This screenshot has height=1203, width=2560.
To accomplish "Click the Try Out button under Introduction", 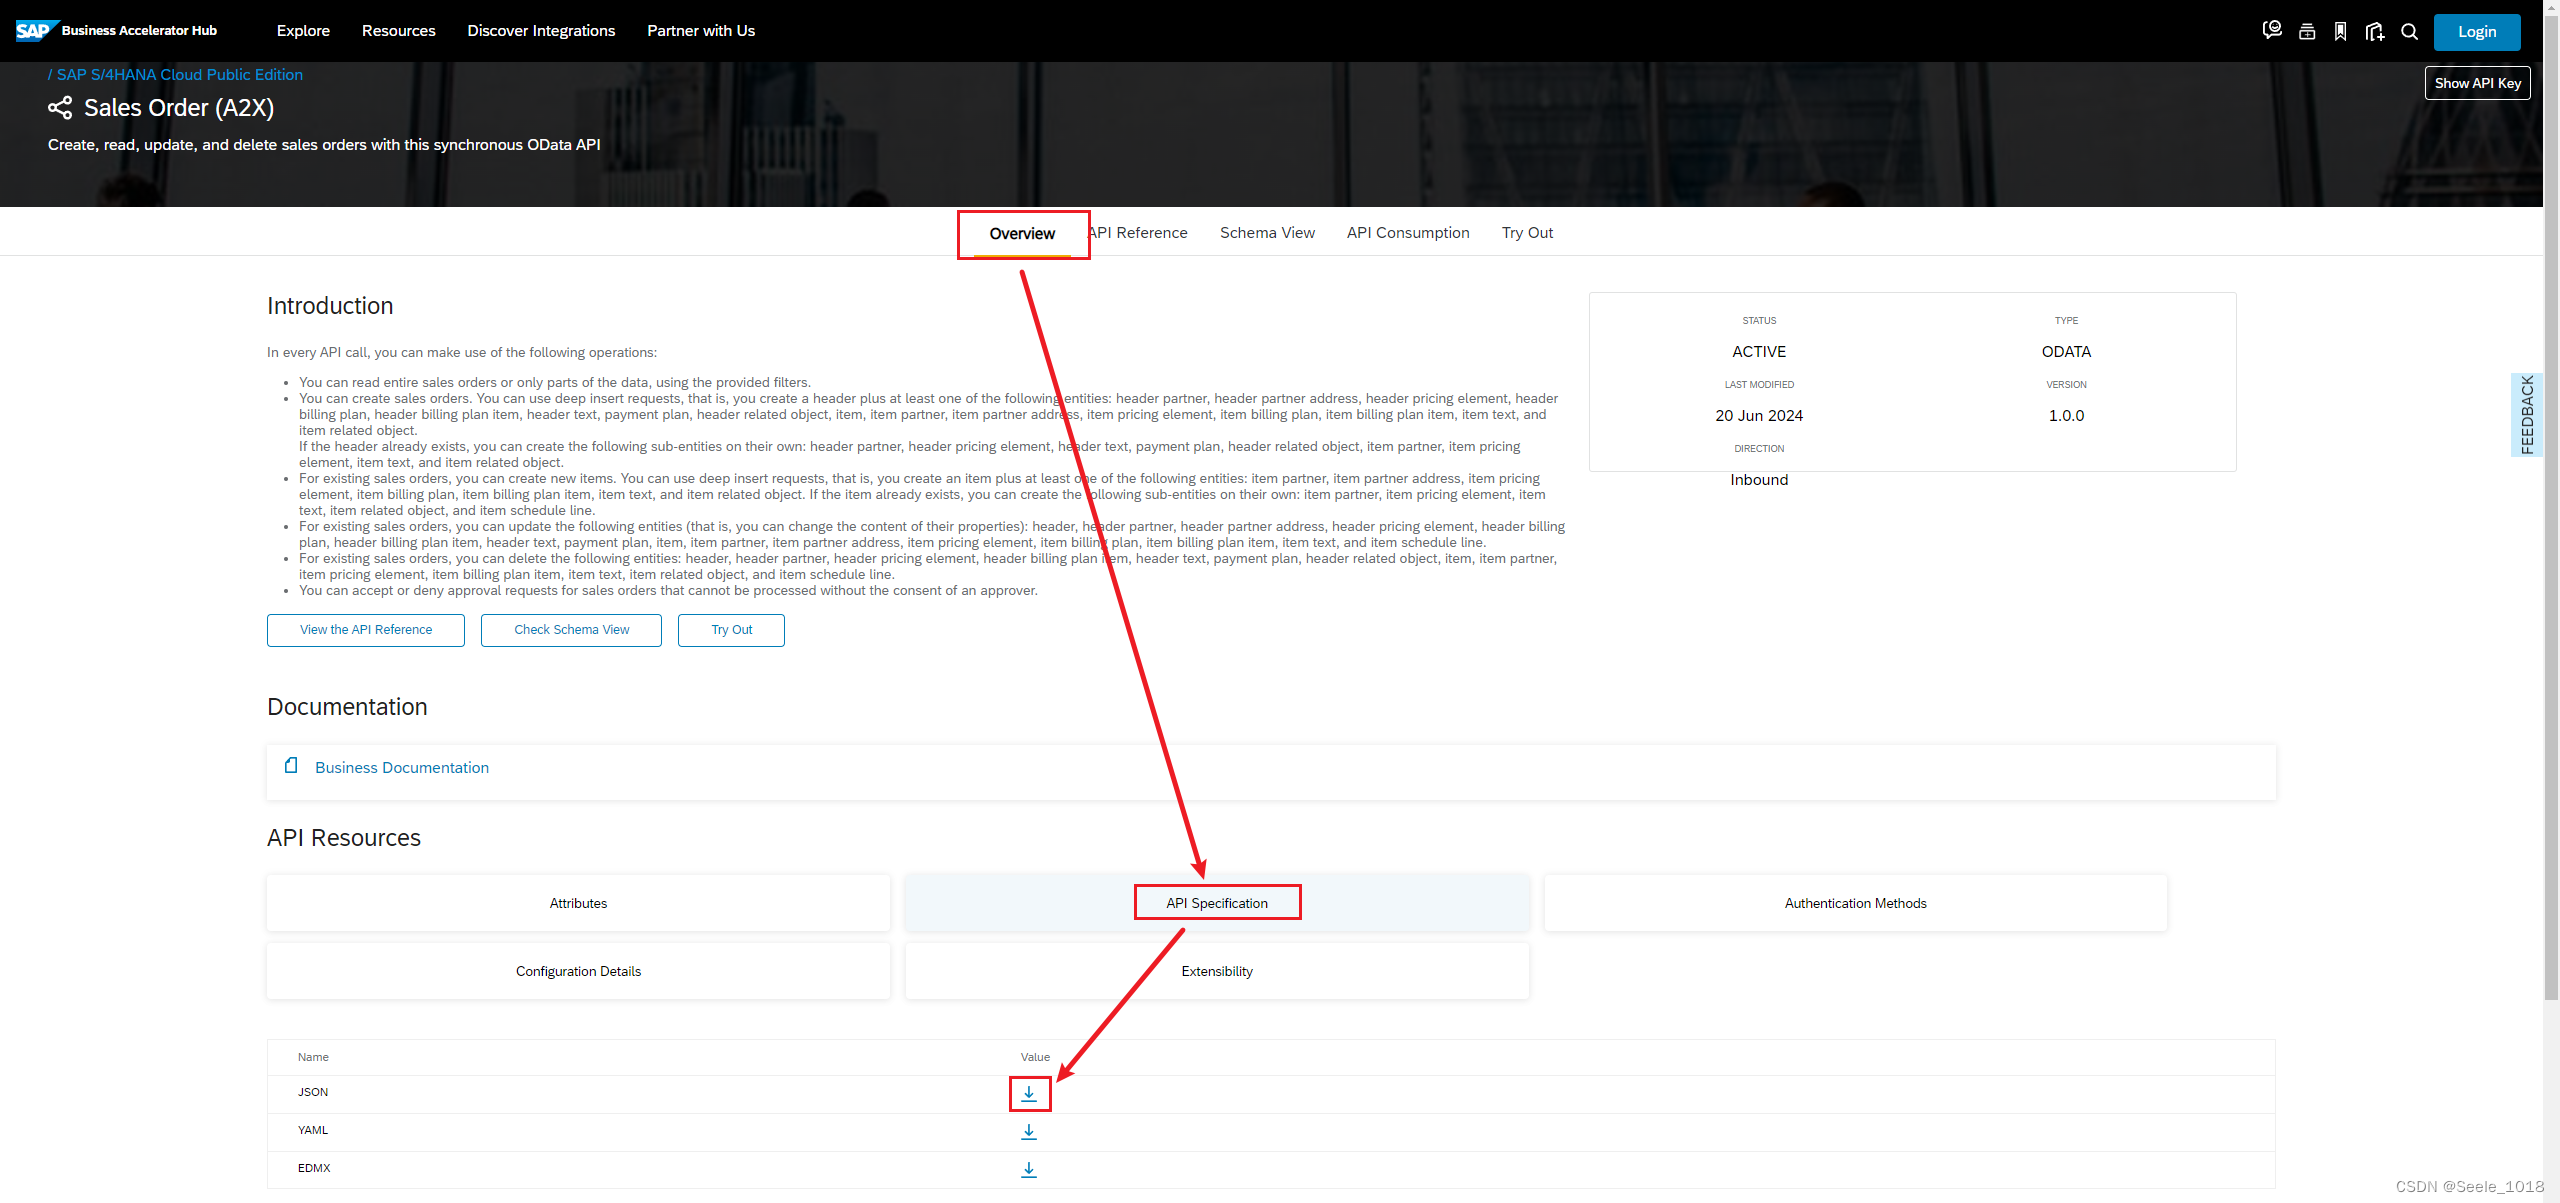I will 731,630.
